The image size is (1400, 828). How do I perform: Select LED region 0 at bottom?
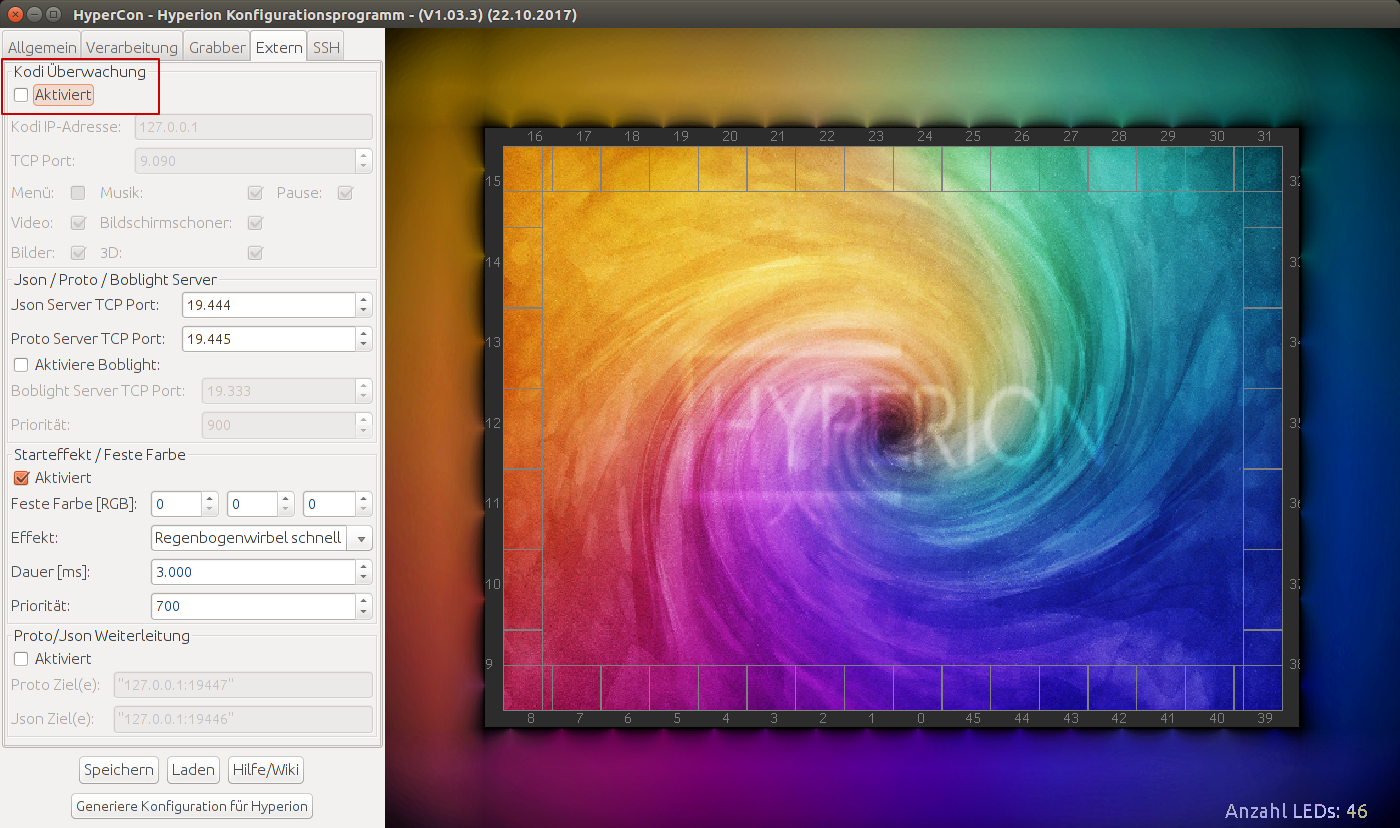tap(918, 688)
